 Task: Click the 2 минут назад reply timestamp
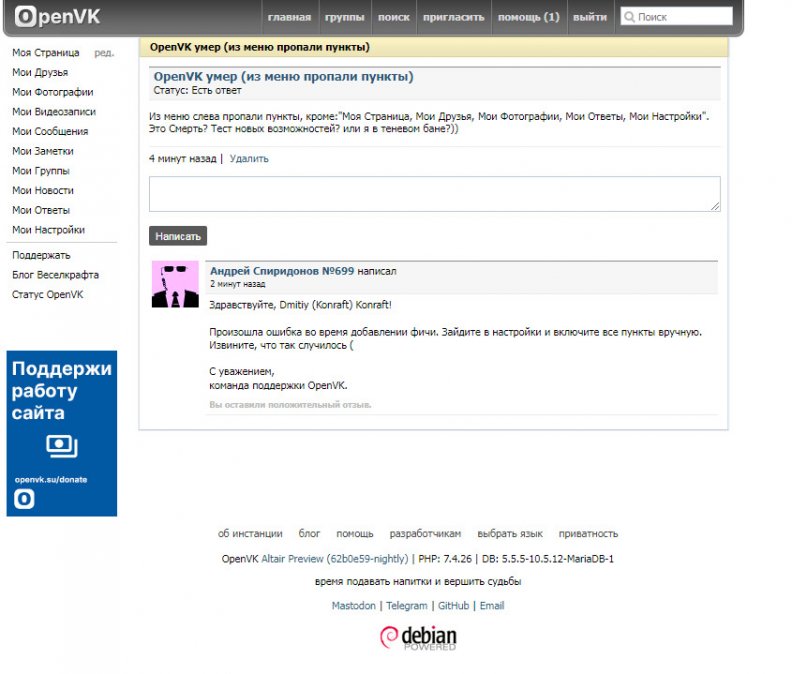(237, 284)
